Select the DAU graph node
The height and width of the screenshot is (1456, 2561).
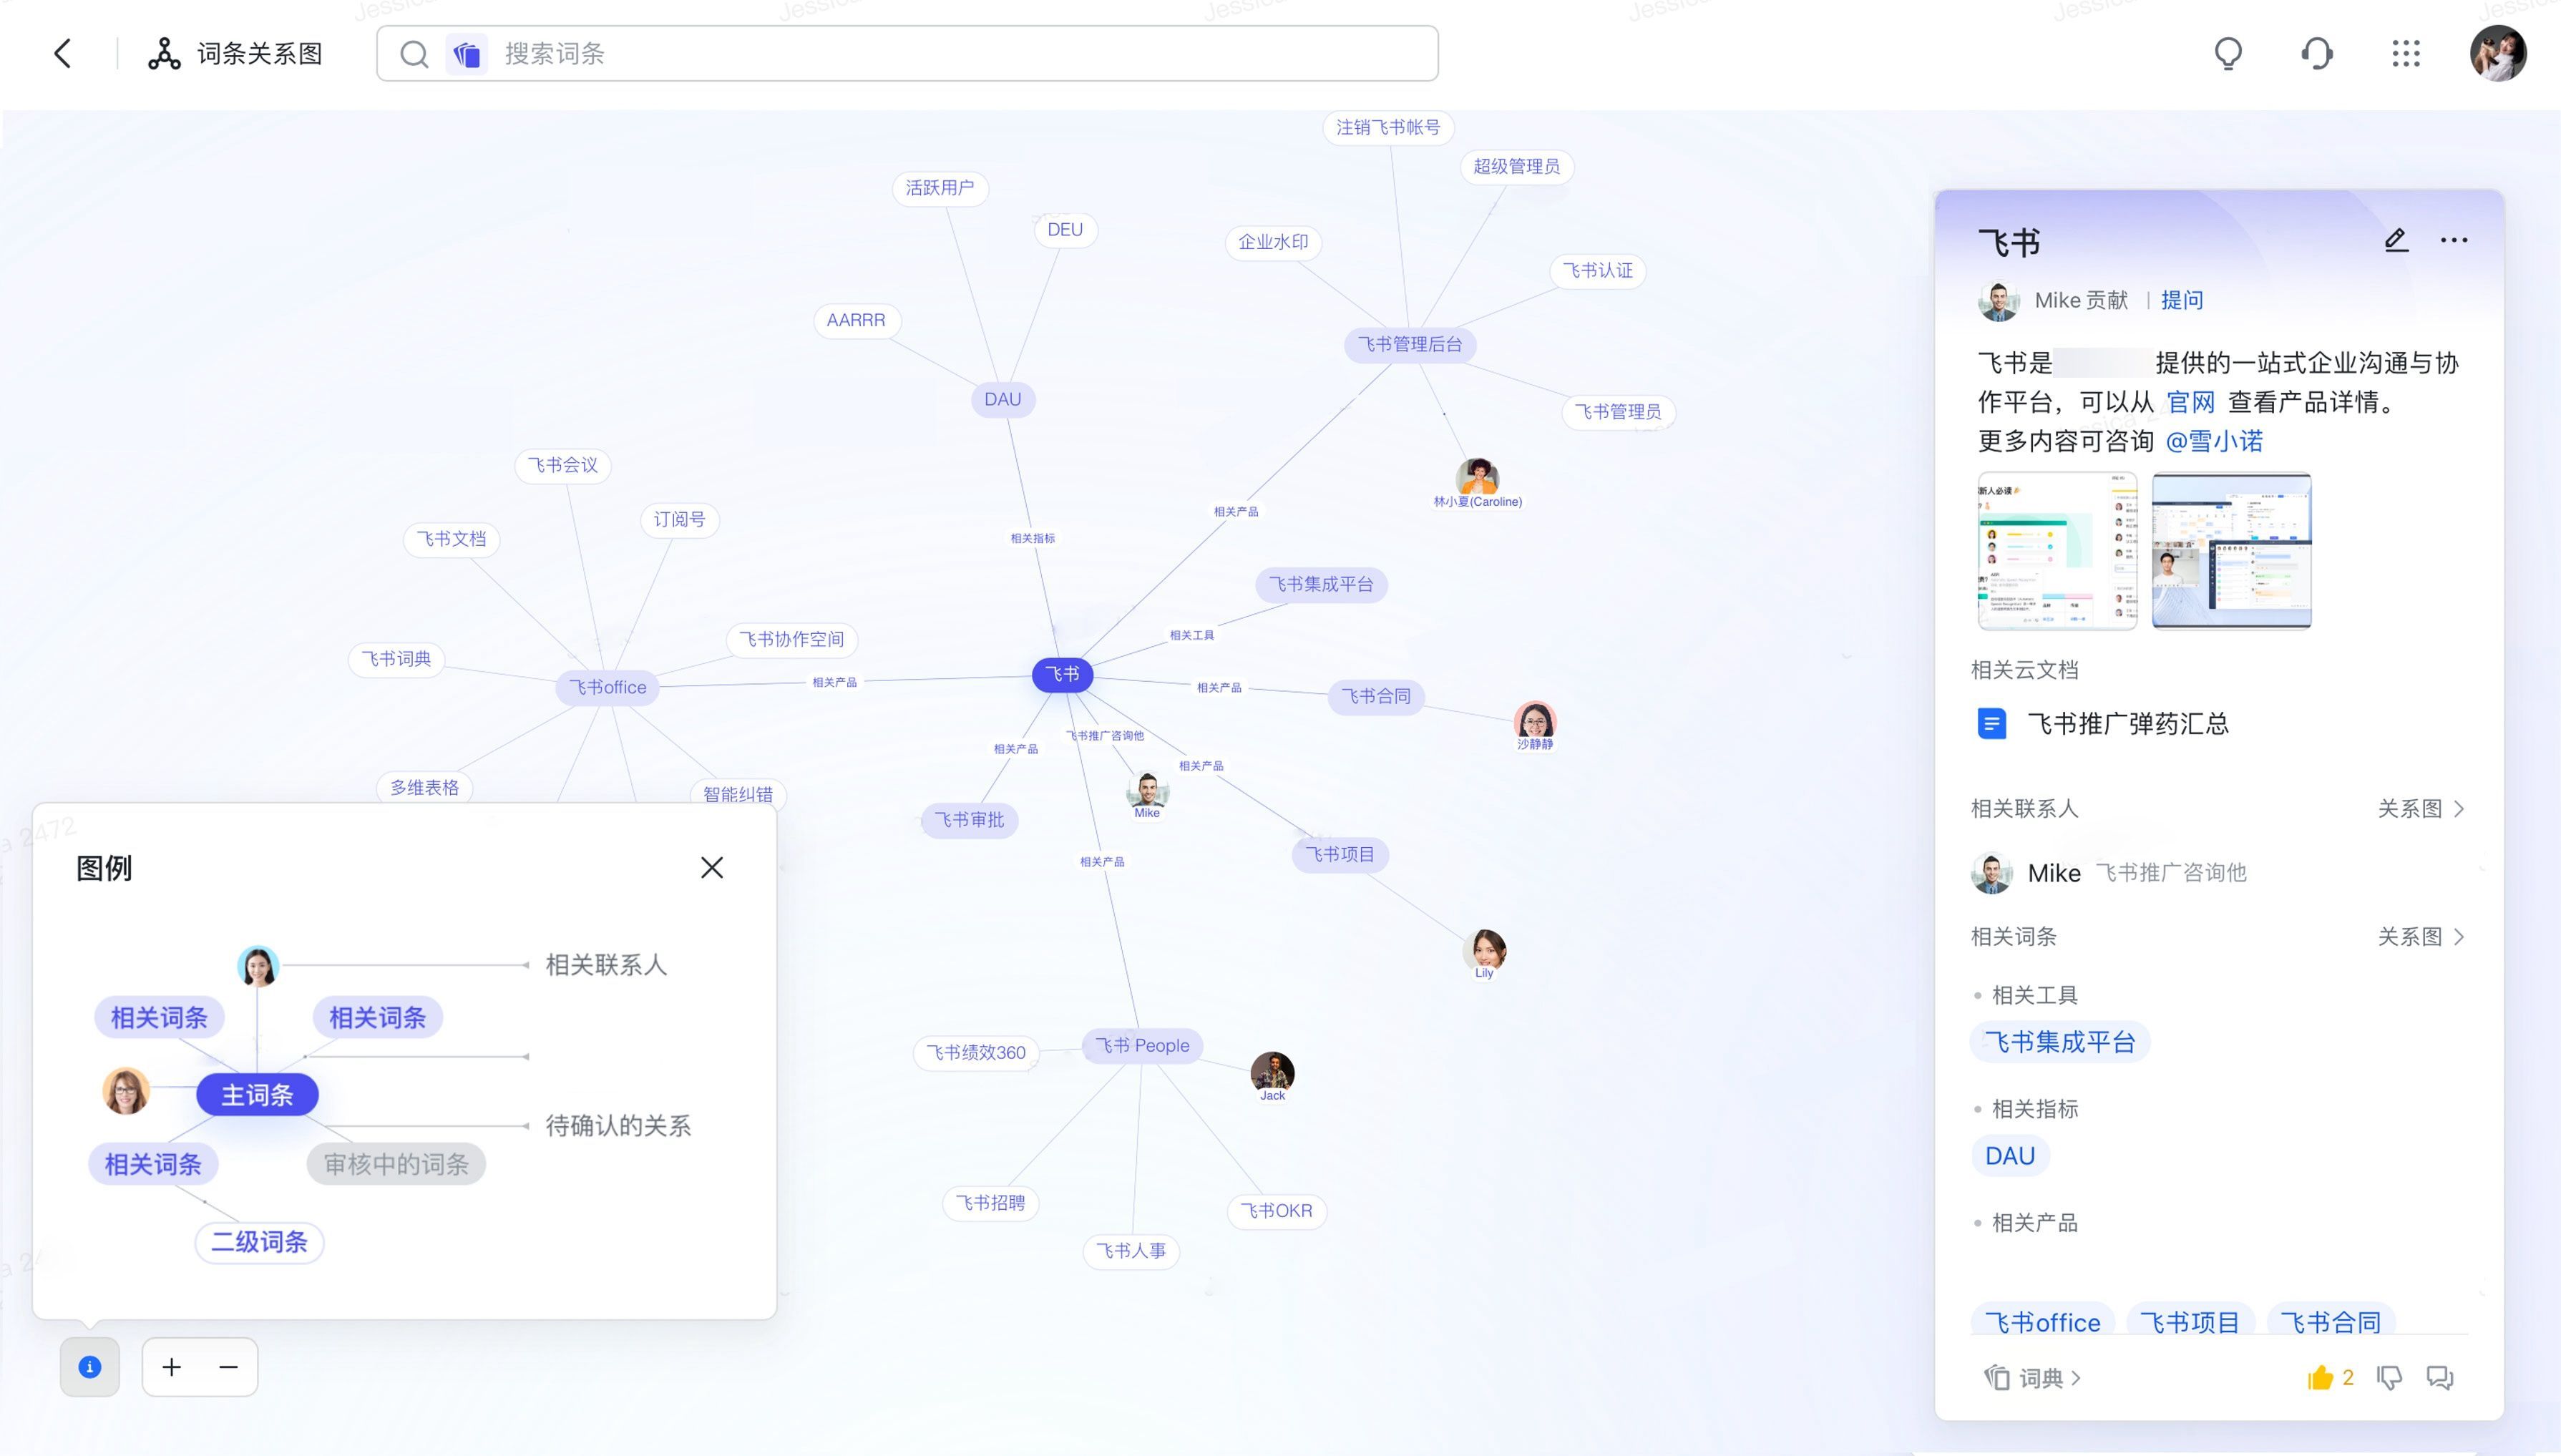tap(1002, 399)
